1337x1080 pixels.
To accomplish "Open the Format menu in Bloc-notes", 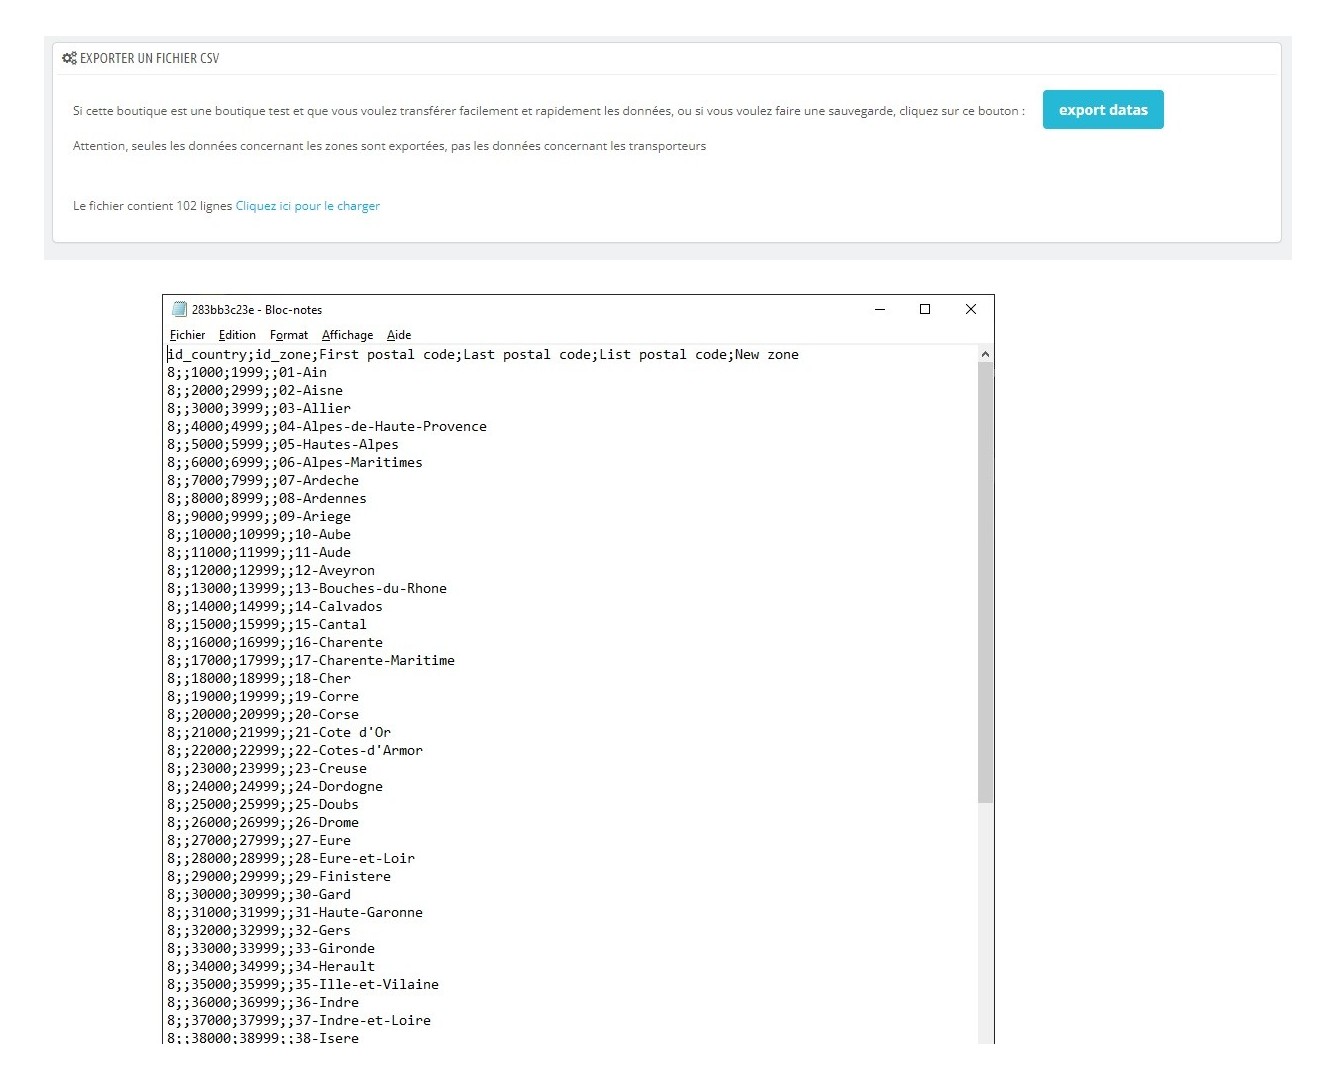I will 289,335.
